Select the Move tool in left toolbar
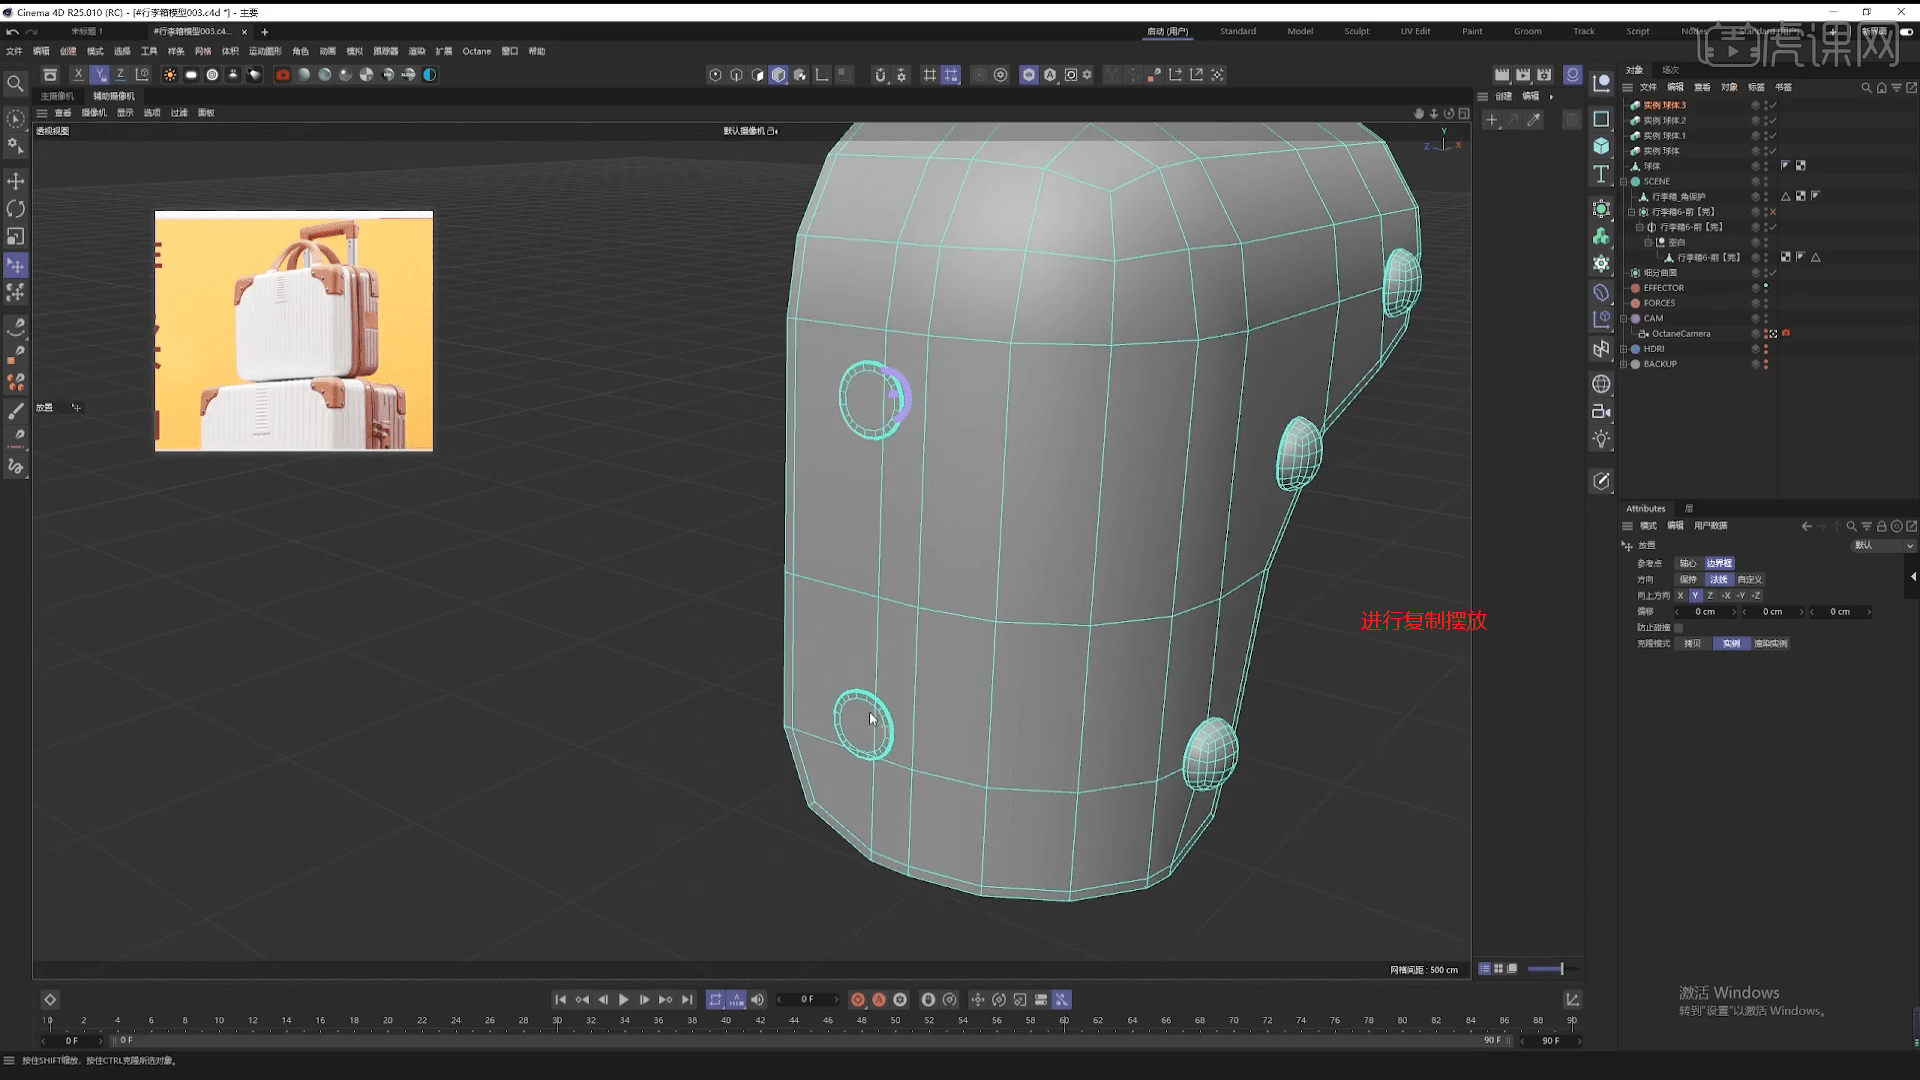This screenshot has height=1080, width=1920. [16, 181]
